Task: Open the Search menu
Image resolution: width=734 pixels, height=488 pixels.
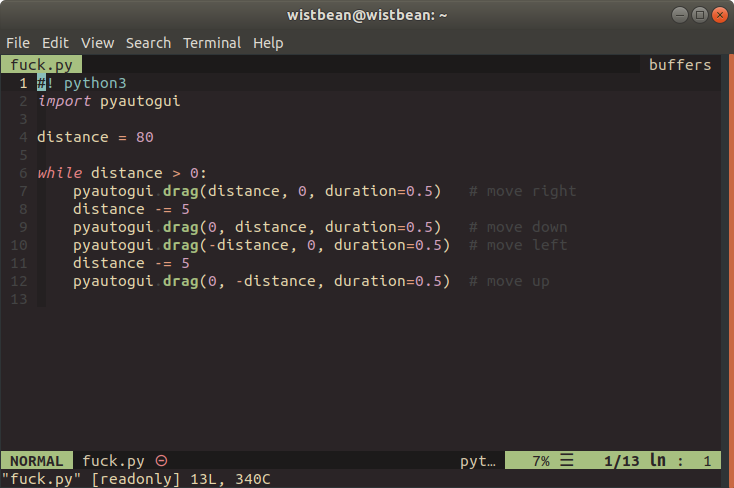Action: click(x=148, y=43)
